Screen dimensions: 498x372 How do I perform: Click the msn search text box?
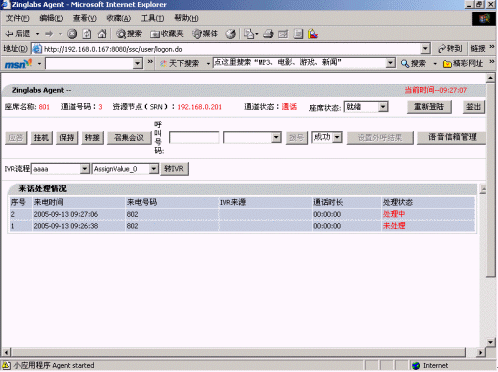tap(89, 63)
